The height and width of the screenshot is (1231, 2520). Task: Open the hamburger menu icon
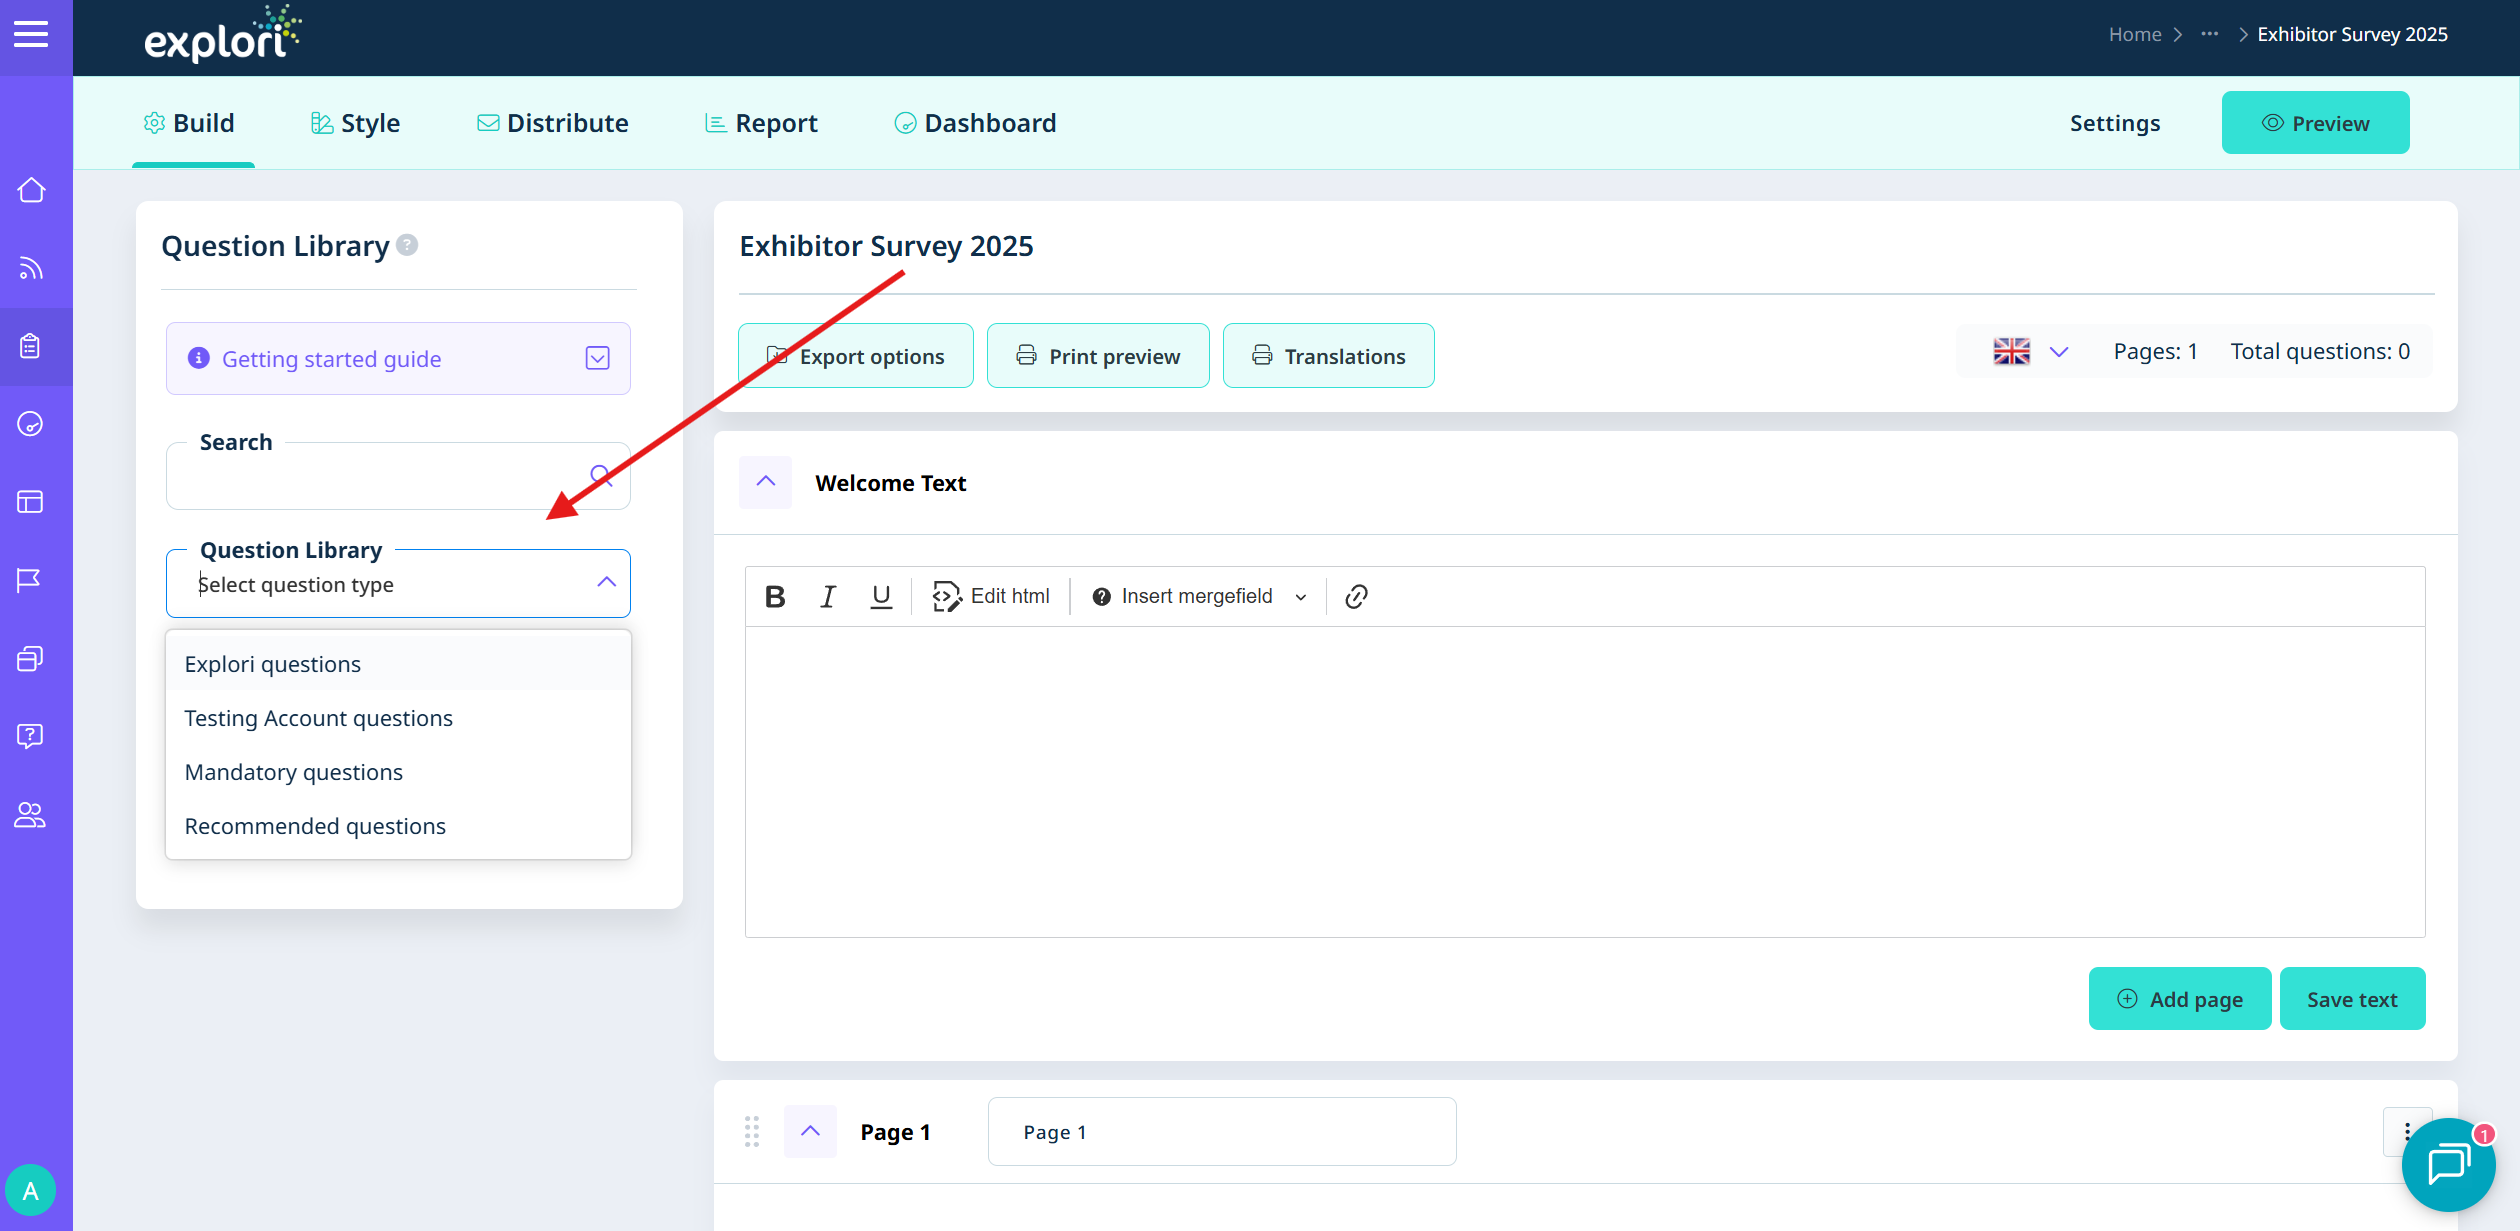[x=31, y=35]
